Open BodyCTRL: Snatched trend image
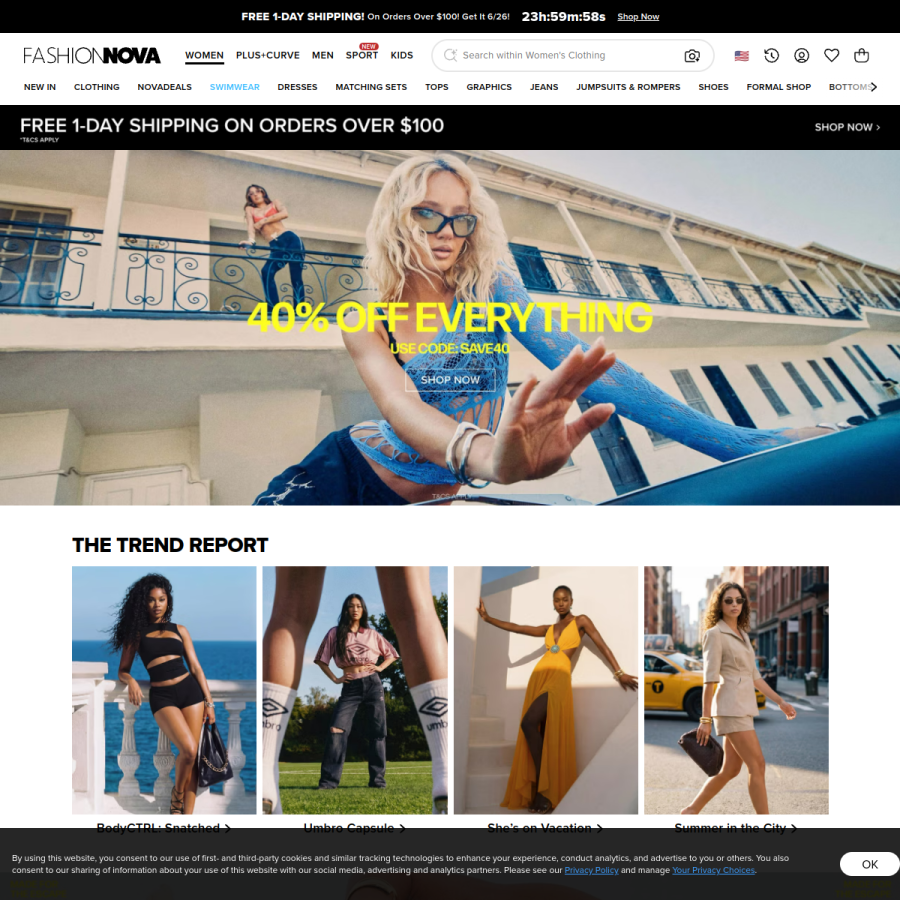This screenshot has width=900, height=900. (x=164, y=690)
